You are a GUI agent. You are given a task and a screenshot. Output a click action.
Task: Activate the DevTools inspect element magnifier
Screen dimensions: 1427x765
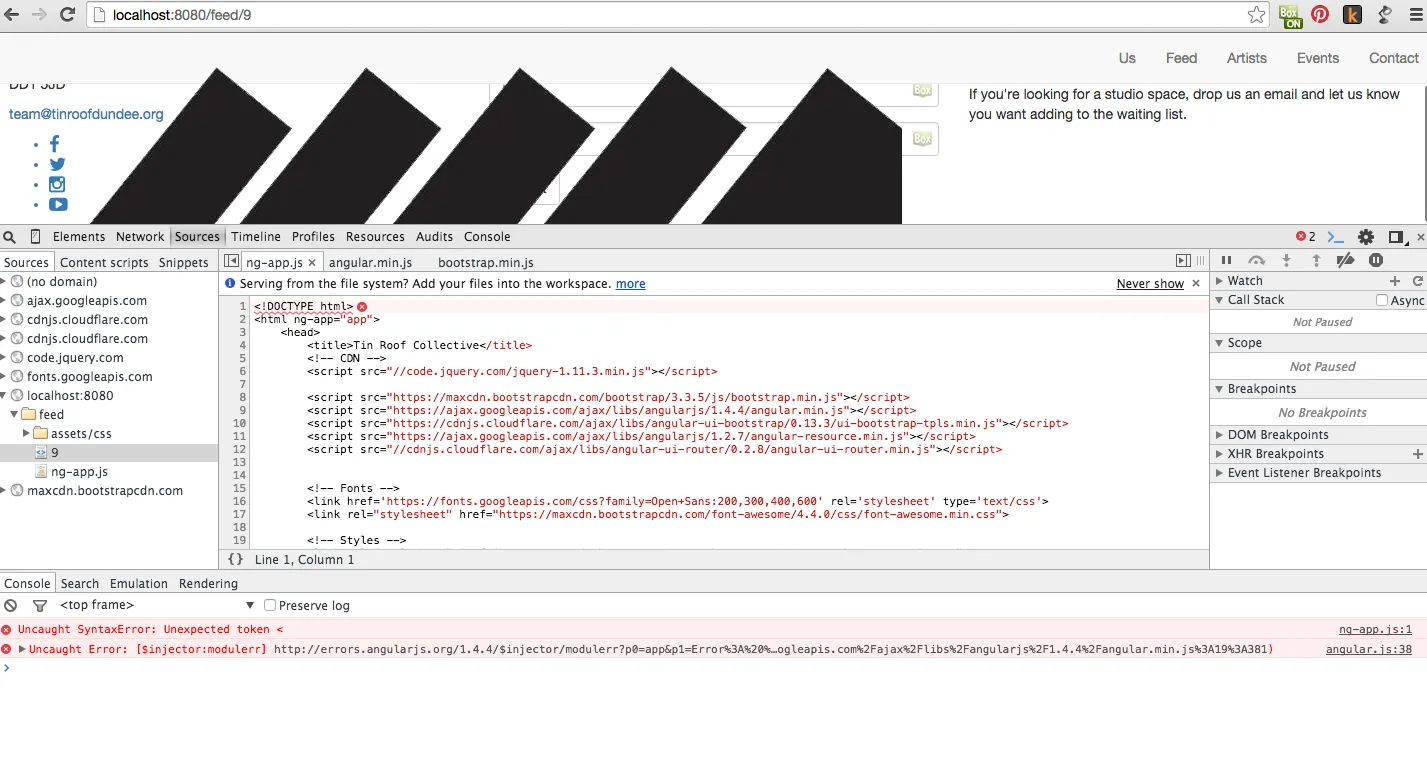10,237
